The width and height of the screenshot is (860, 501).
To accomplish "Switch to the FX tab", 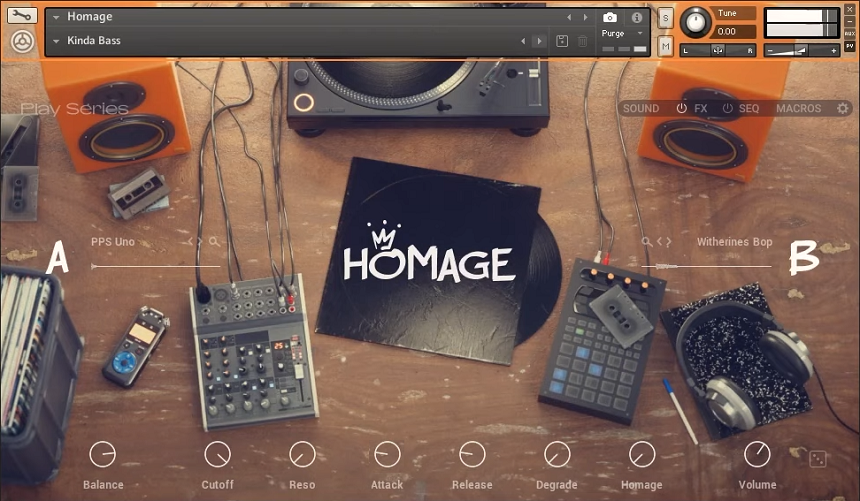I will point(700,108).
